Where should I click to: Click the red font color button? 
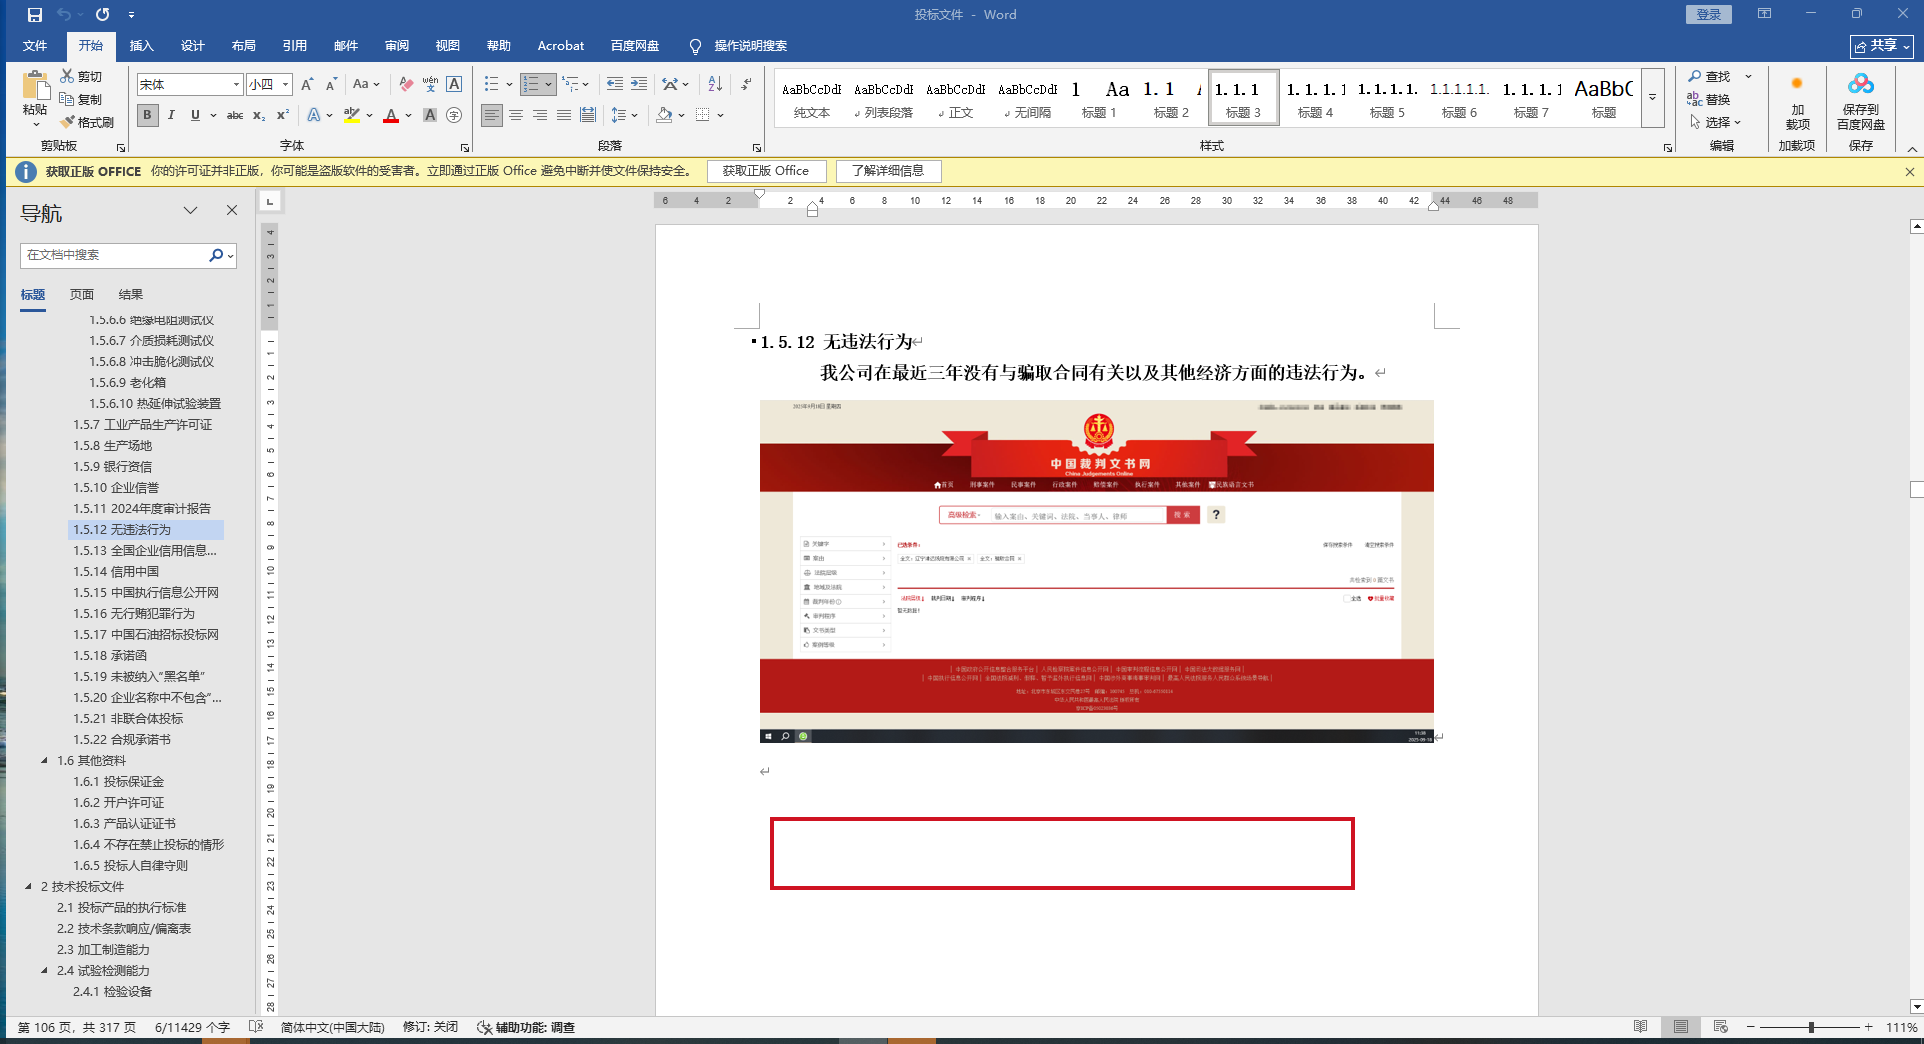[391, 115]
